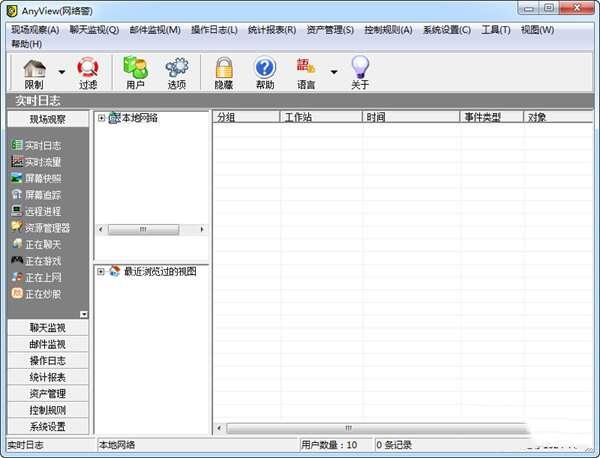Switch to the 资产管理 panel button
This screenshot has height=458, width=600.
point(47,393)
